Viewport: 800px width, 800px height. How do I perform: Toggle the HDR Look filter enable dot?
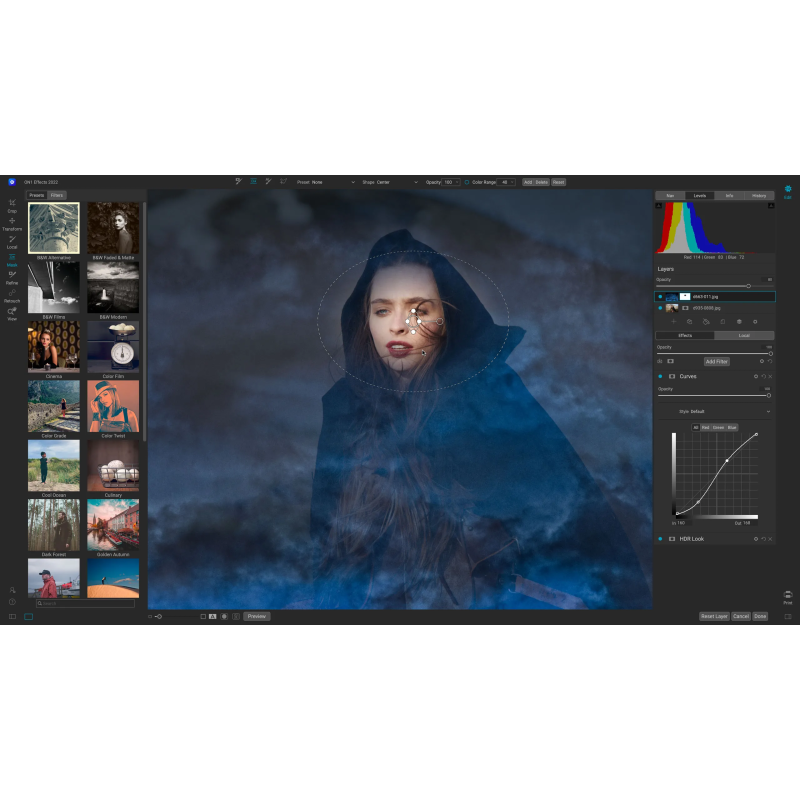(x=660, y=539)
